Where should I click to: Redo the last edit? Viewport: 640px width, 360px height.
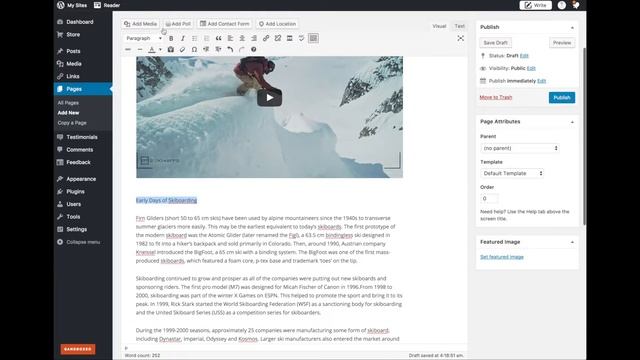pyautogui.click(x=242, y=49)
